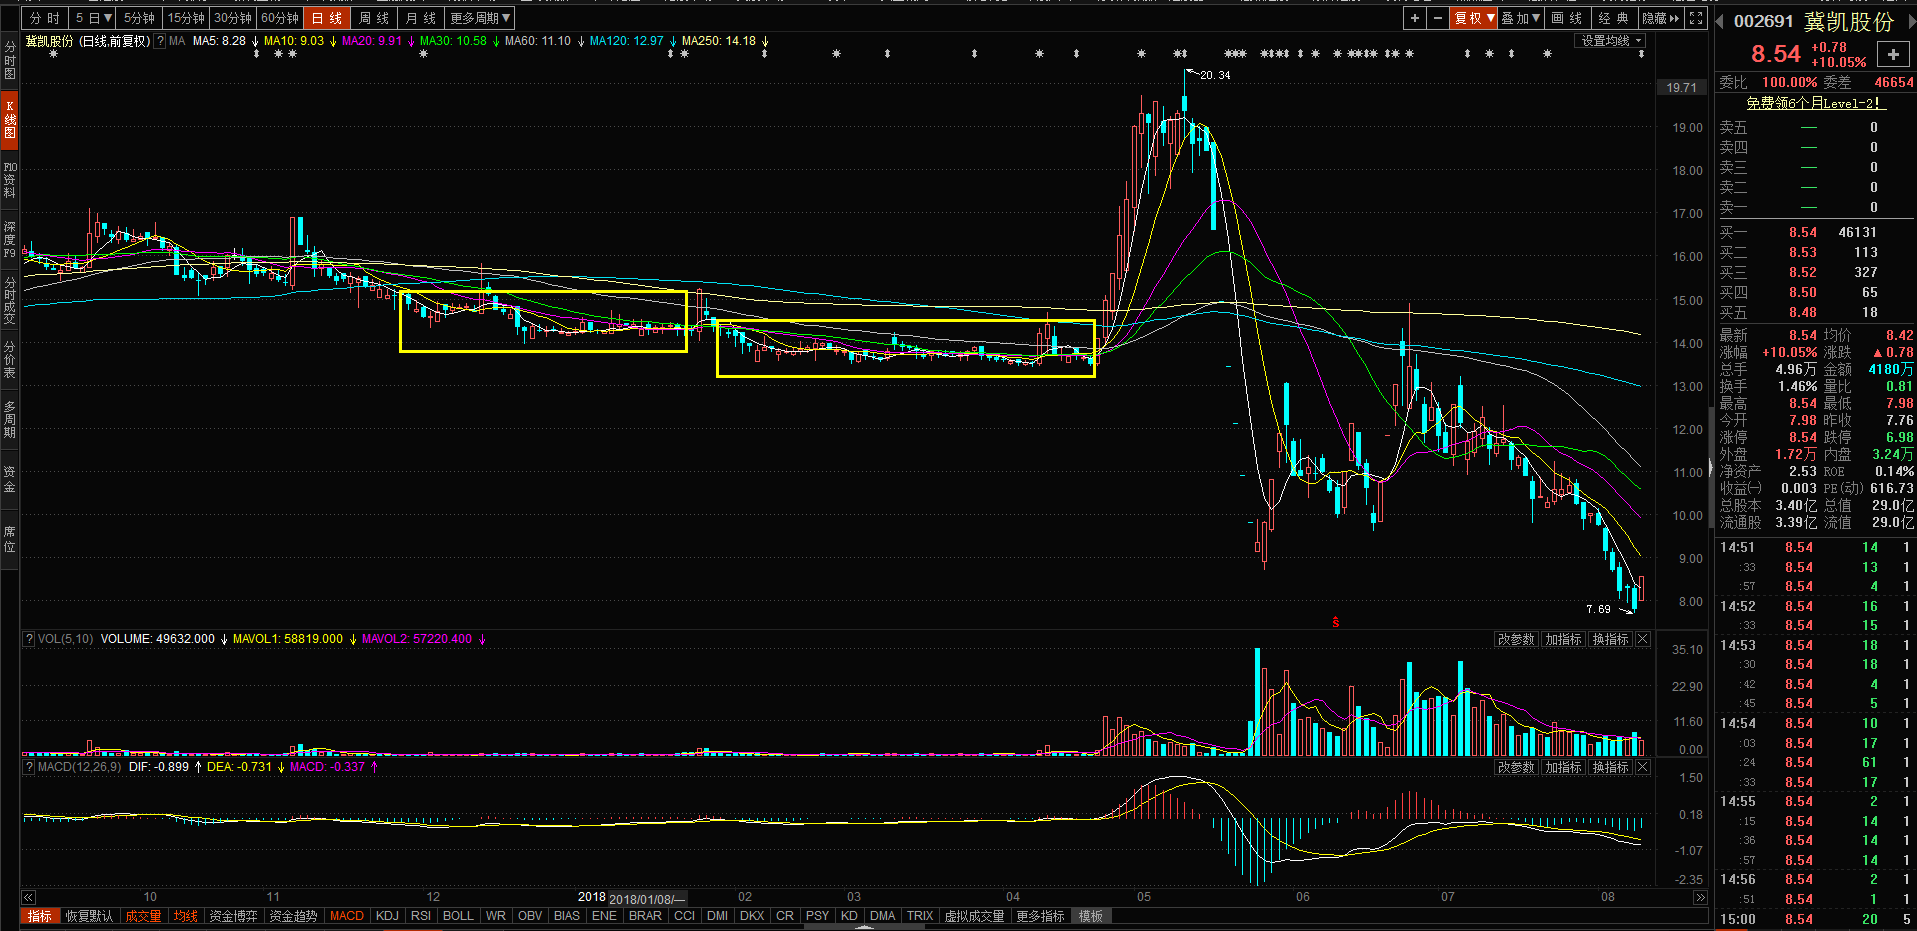Toggle 成交量 indicator at bottom bar
1917x931 pixels.
(143, 916)
